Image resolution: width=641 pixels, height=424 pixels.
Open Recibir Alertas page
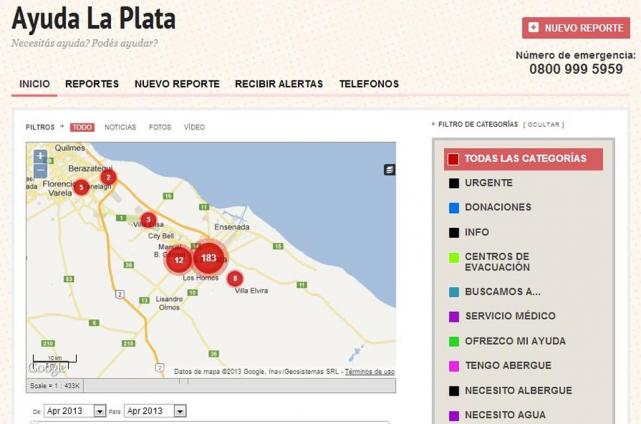[279, 84]
